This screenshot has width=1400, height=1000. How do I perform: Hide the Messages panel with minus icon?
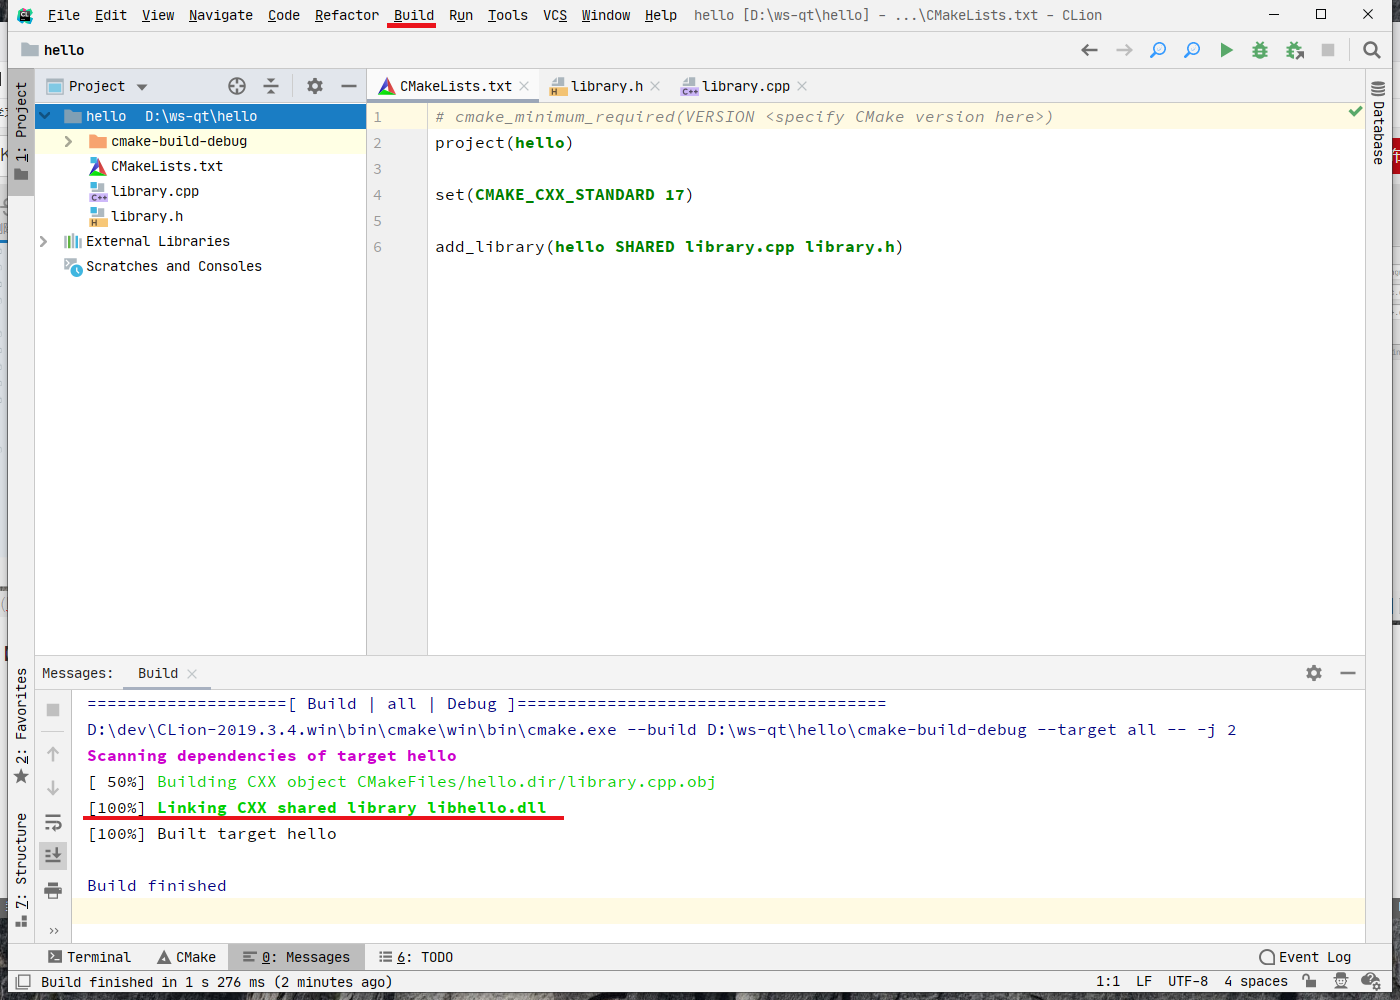pos(1348,673)
